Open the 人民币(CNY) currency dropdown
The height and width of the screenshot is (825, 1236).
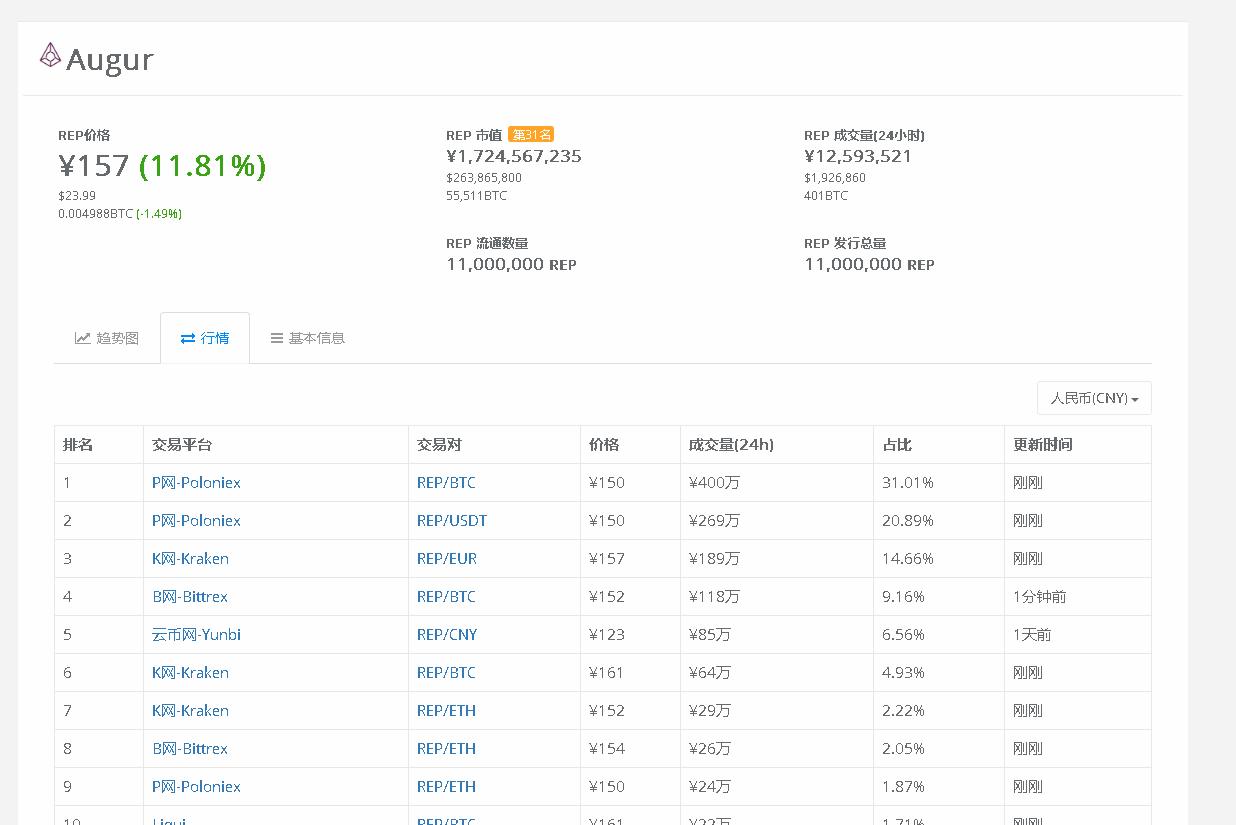[x=1094, y=398]
